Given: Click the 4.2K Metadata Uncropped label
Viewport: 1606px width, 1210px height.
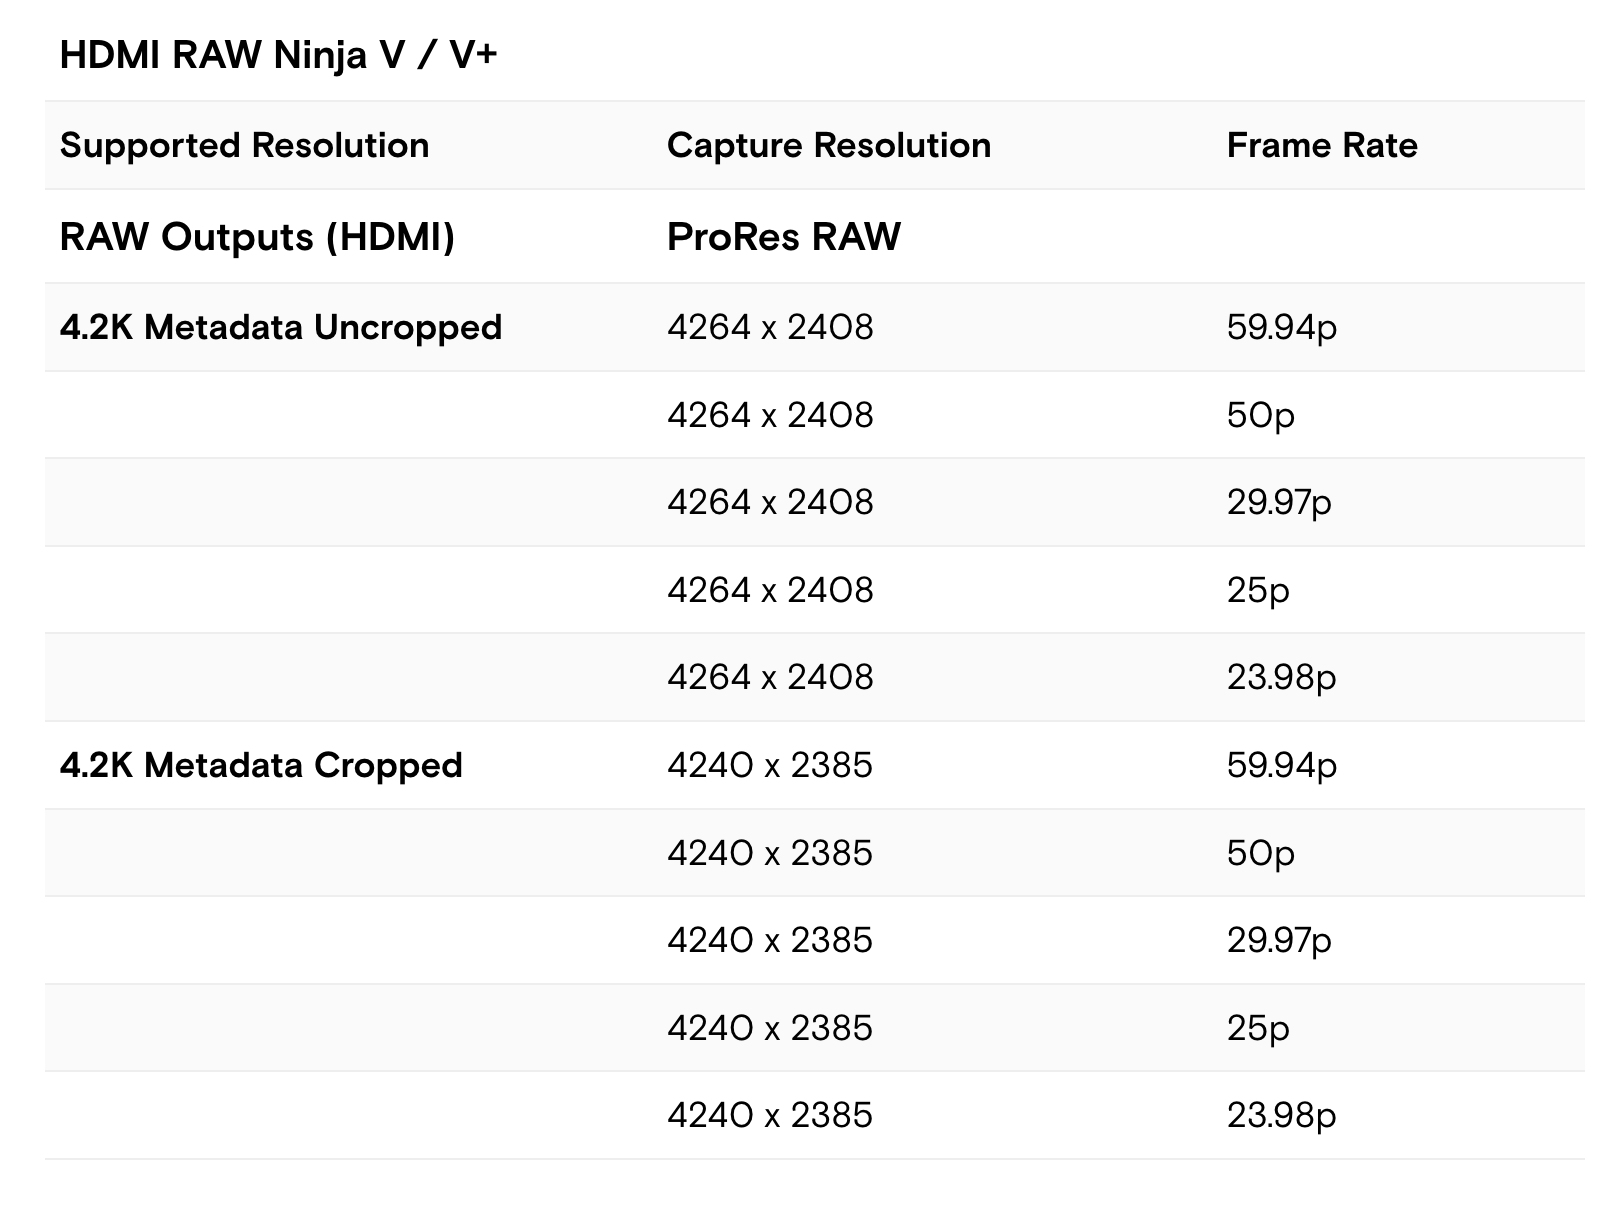Looking at the screenshot, I should tap(280, 328).
